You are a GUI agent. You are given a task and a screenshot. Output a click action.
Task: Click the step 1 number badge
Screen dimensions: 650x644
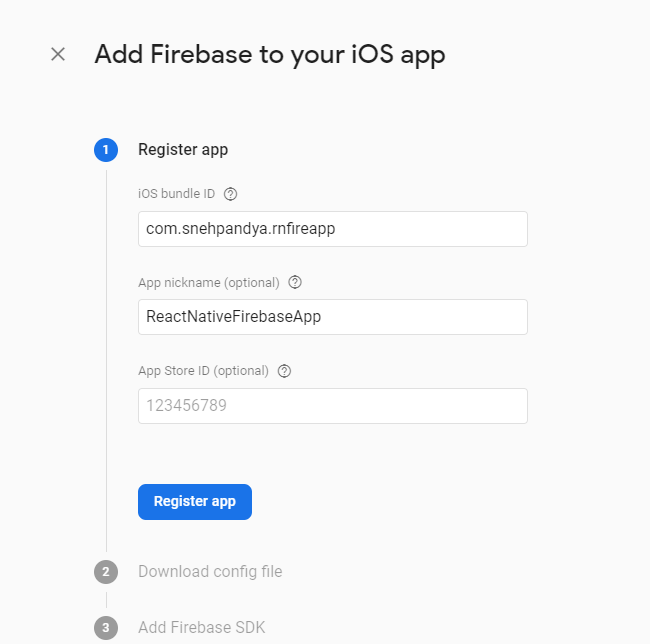click(106, 150)
